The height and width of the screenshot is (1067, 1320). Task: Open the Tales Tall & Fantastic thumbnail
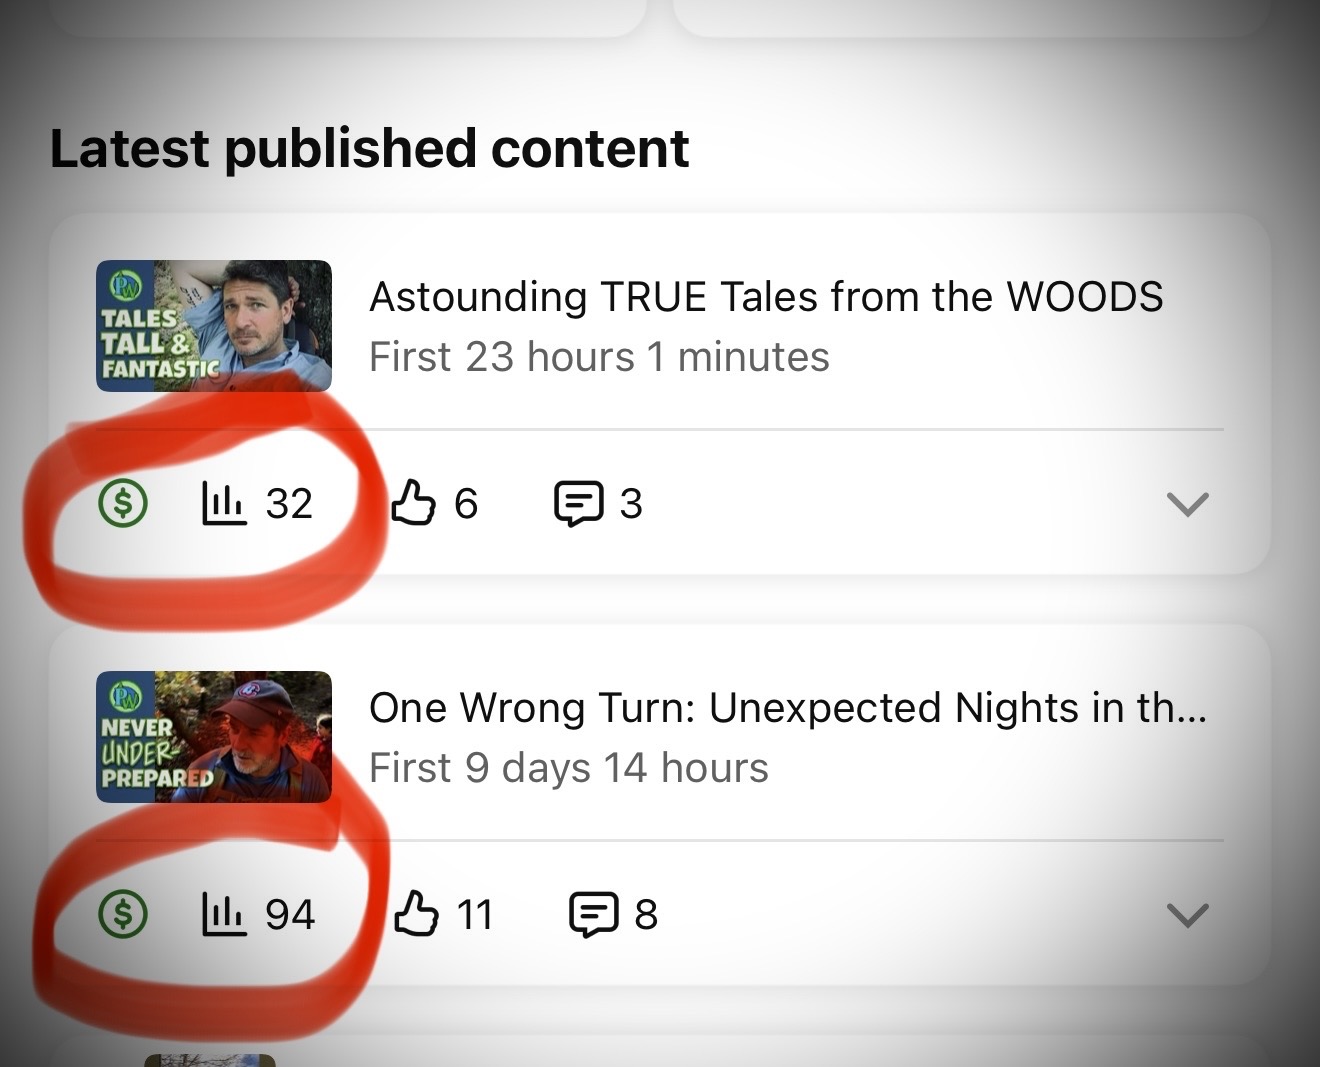pos(214,326)
